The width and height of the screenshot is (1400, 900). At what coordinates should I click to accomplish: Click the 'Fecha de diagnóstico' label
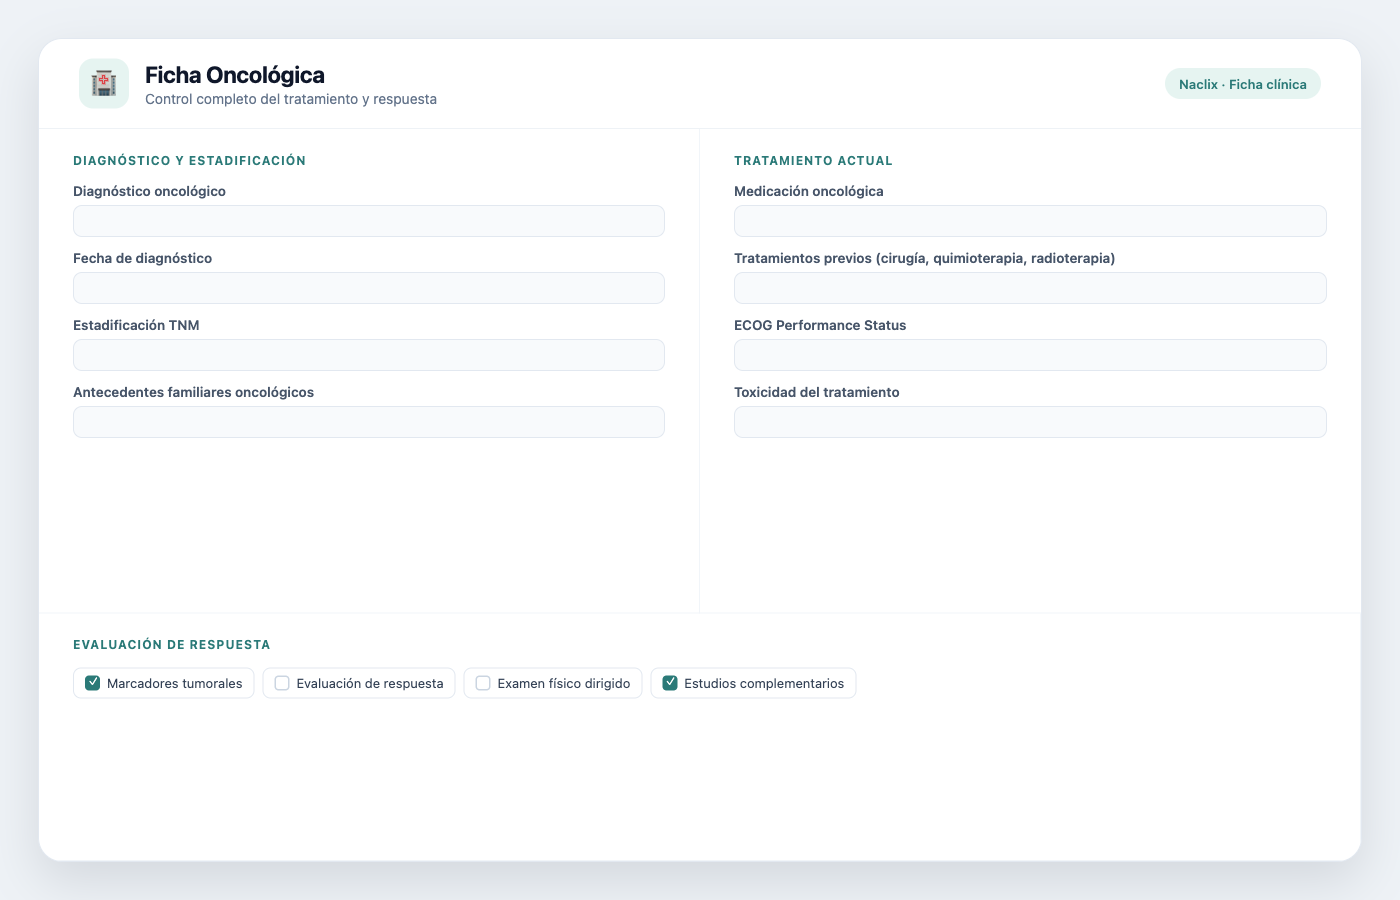(142, 258)
